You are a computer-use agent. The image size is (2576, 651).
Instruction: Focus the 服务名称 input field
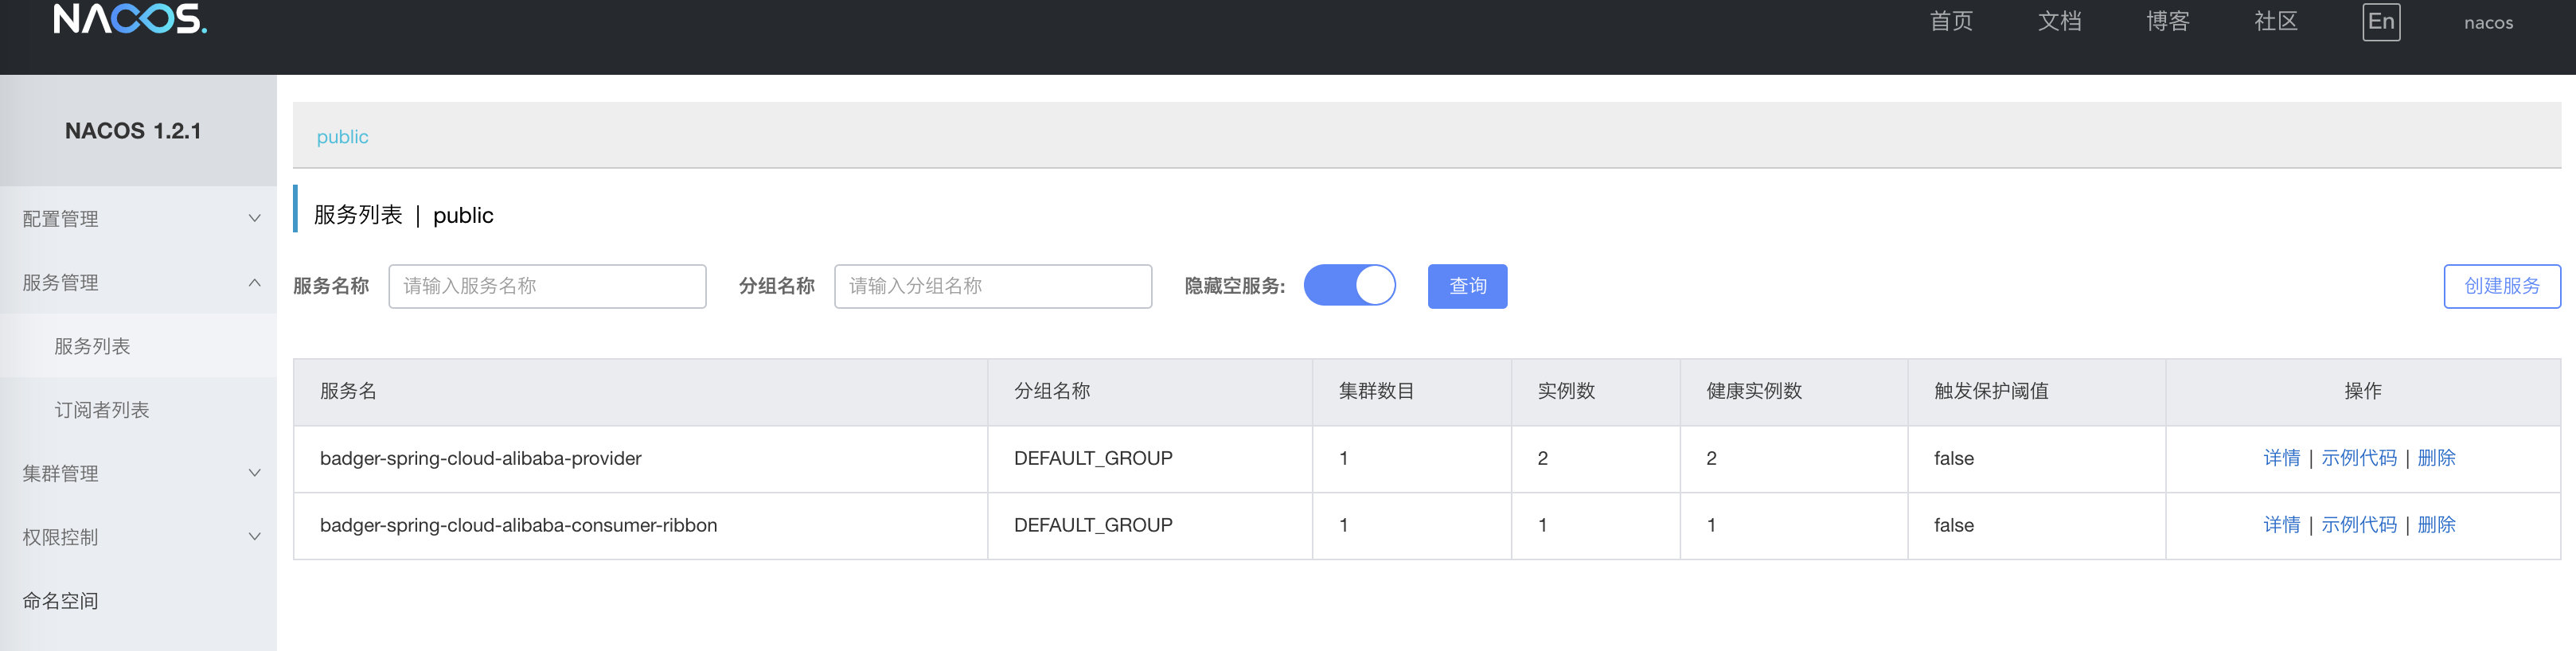coord(547,287)
